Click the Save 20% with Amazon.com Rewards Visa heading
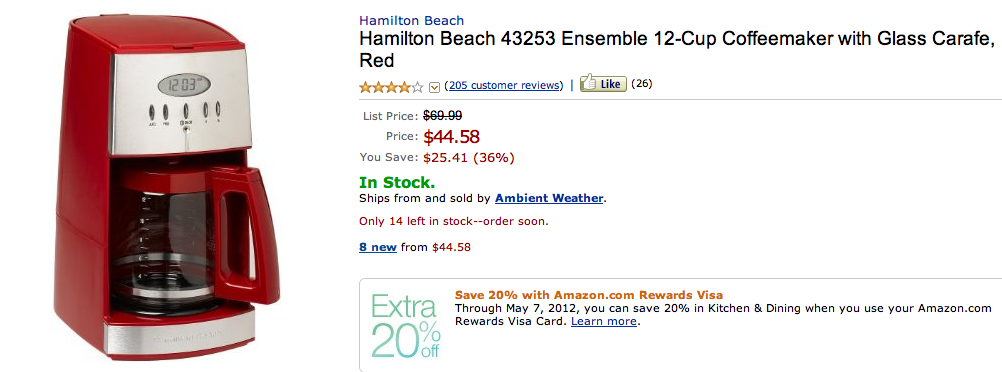1002x372 pixels. pyautogui.click(x=589, y=295)
